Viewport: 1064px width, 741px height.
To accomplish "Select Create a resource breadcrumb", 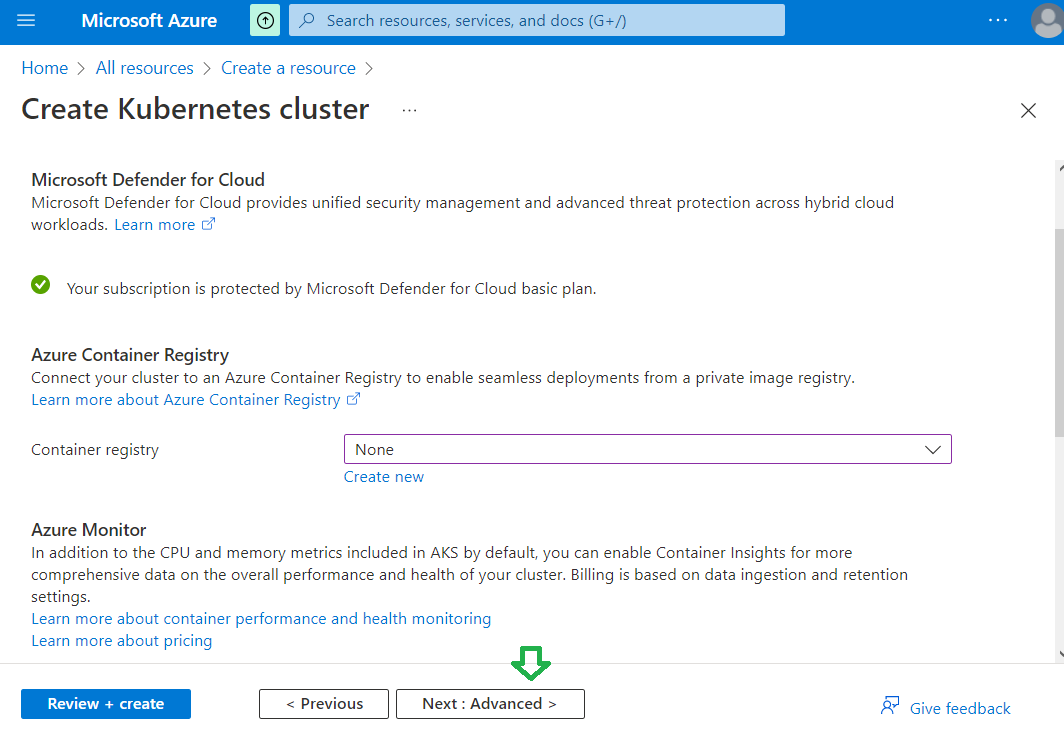I will pos(288,68).
